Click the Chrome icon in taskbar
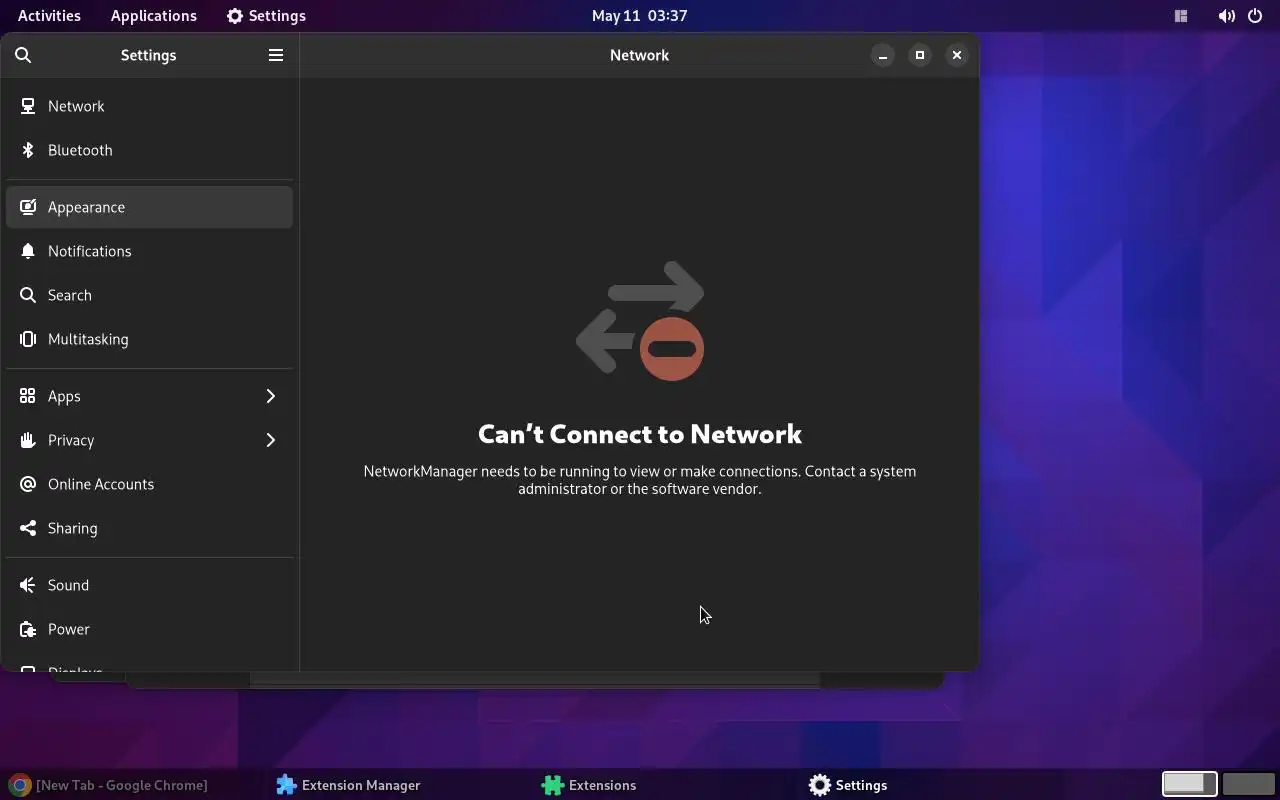The image size is (1280, 800). tap(20, 785)
